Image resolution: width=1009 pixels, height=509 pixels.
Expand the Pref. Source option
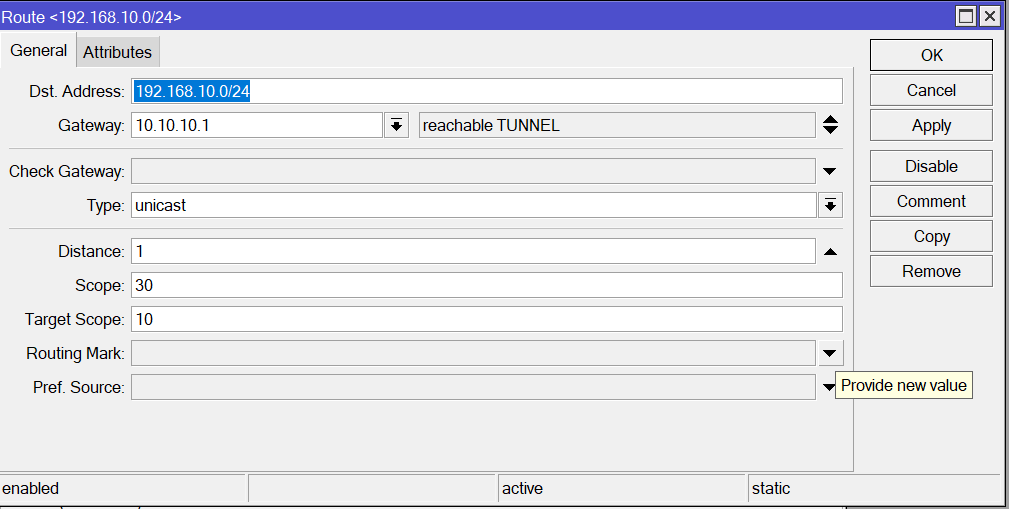tap(829, 387)
